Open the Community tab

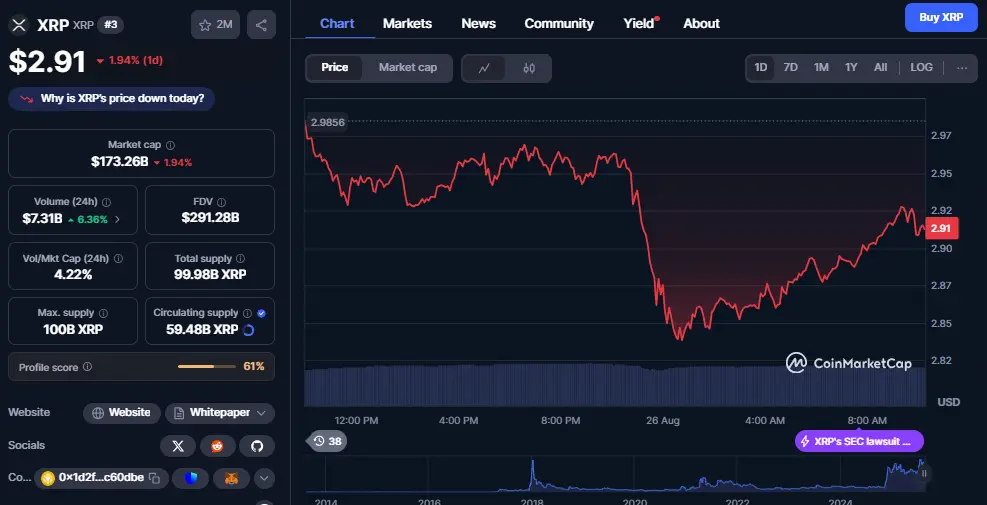click(559, 24)
